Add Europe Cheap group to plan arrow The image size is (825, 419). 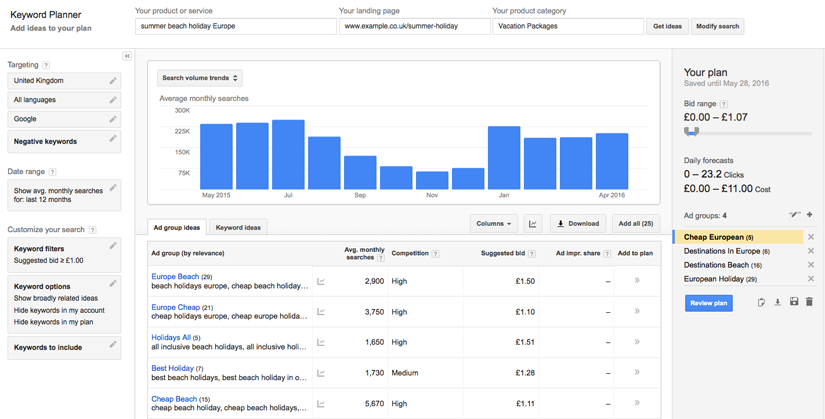point(637,311)
